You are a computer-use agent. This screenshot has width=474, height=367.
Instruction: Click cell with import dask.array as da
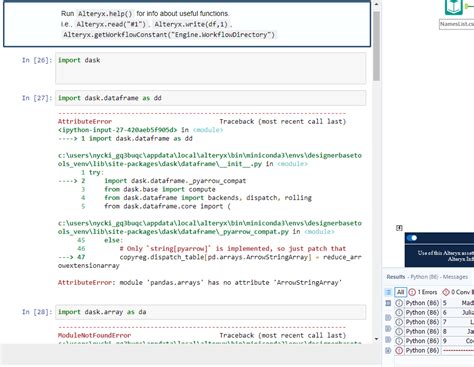pos(211,312)
